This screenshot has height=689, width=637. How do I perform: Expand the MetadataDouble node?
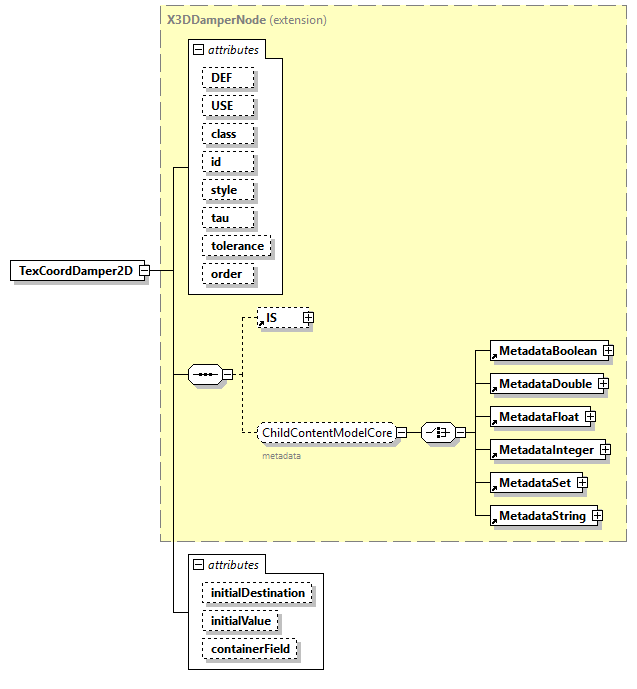tap(604, 384)
